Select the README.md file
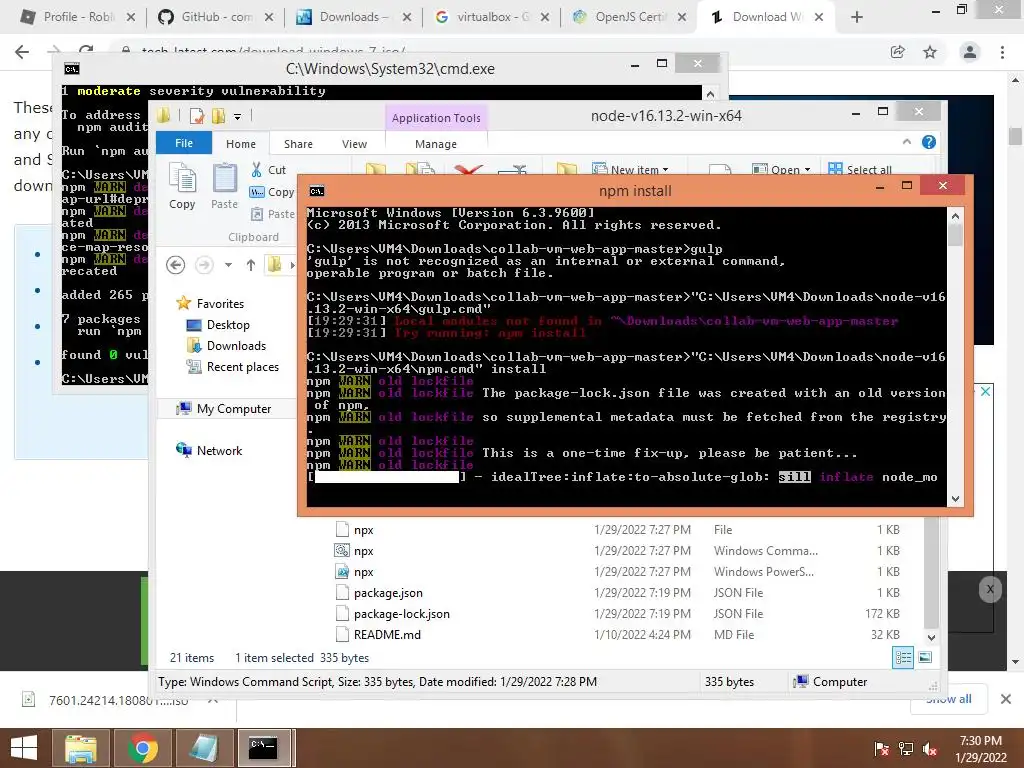Image resolution: width=1024 pixels, height=768 pixels. click(387, 635)
